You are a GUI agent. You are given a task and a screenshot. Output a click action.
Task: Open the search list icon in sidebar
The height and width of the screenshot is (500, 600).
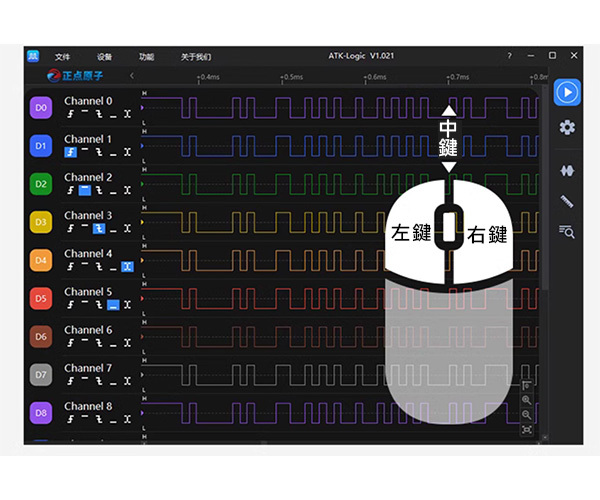click(x=567, y=231)
